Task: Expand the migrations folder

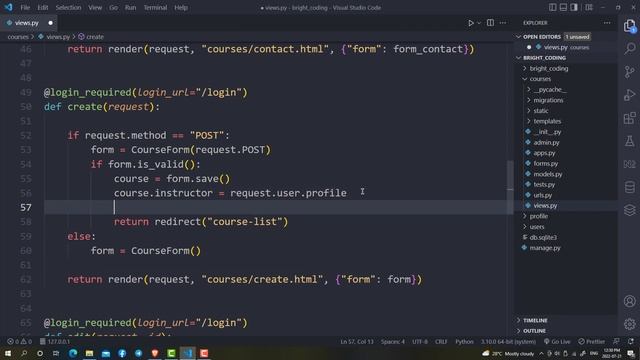Action: (x=529, y=100)
